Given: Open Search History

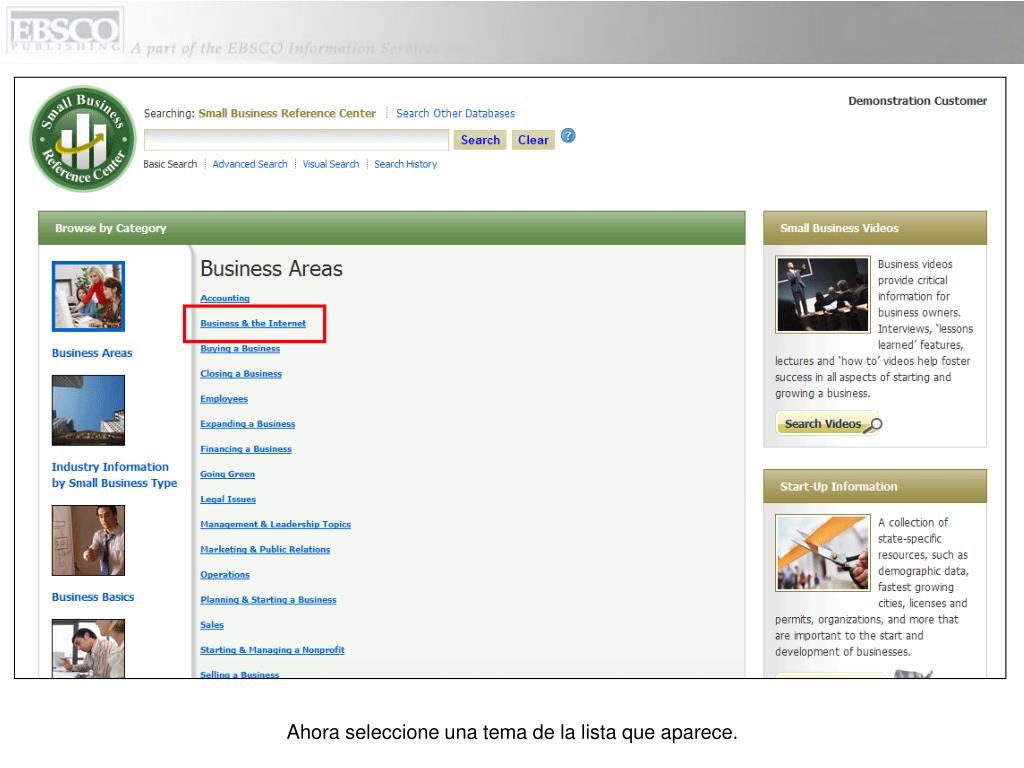Looking at the screenshot, I should pyautogui.click(x=406, y=164).
